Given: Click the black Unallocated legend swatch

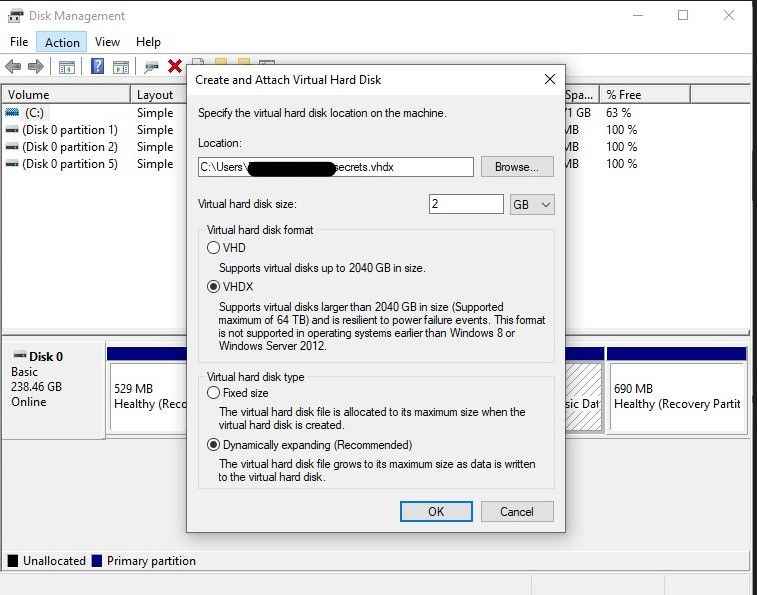Looking at the screenshot, I should (13, 561).
